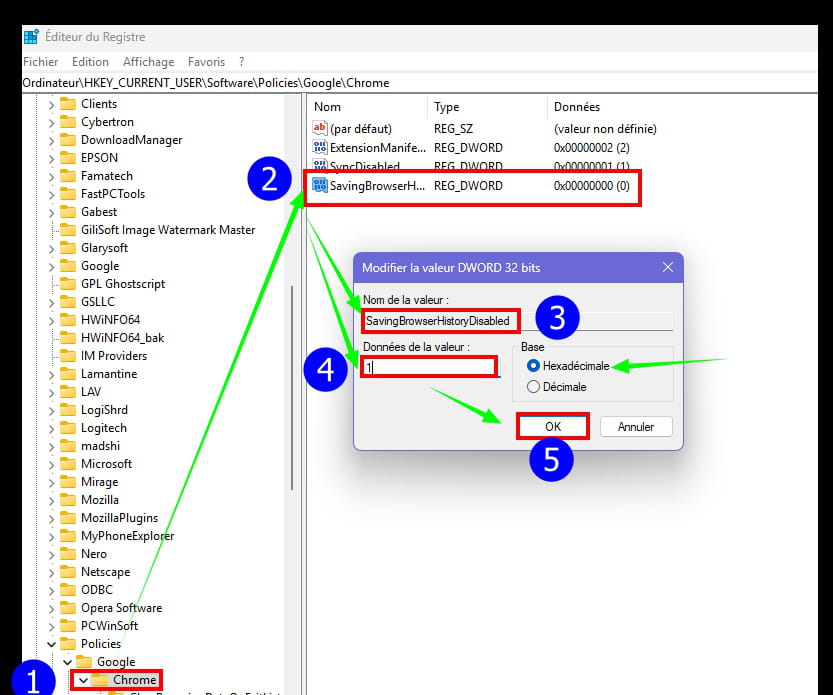Click the 0x00000002 (2) data cell
The image size is (833, 695).
591,147
